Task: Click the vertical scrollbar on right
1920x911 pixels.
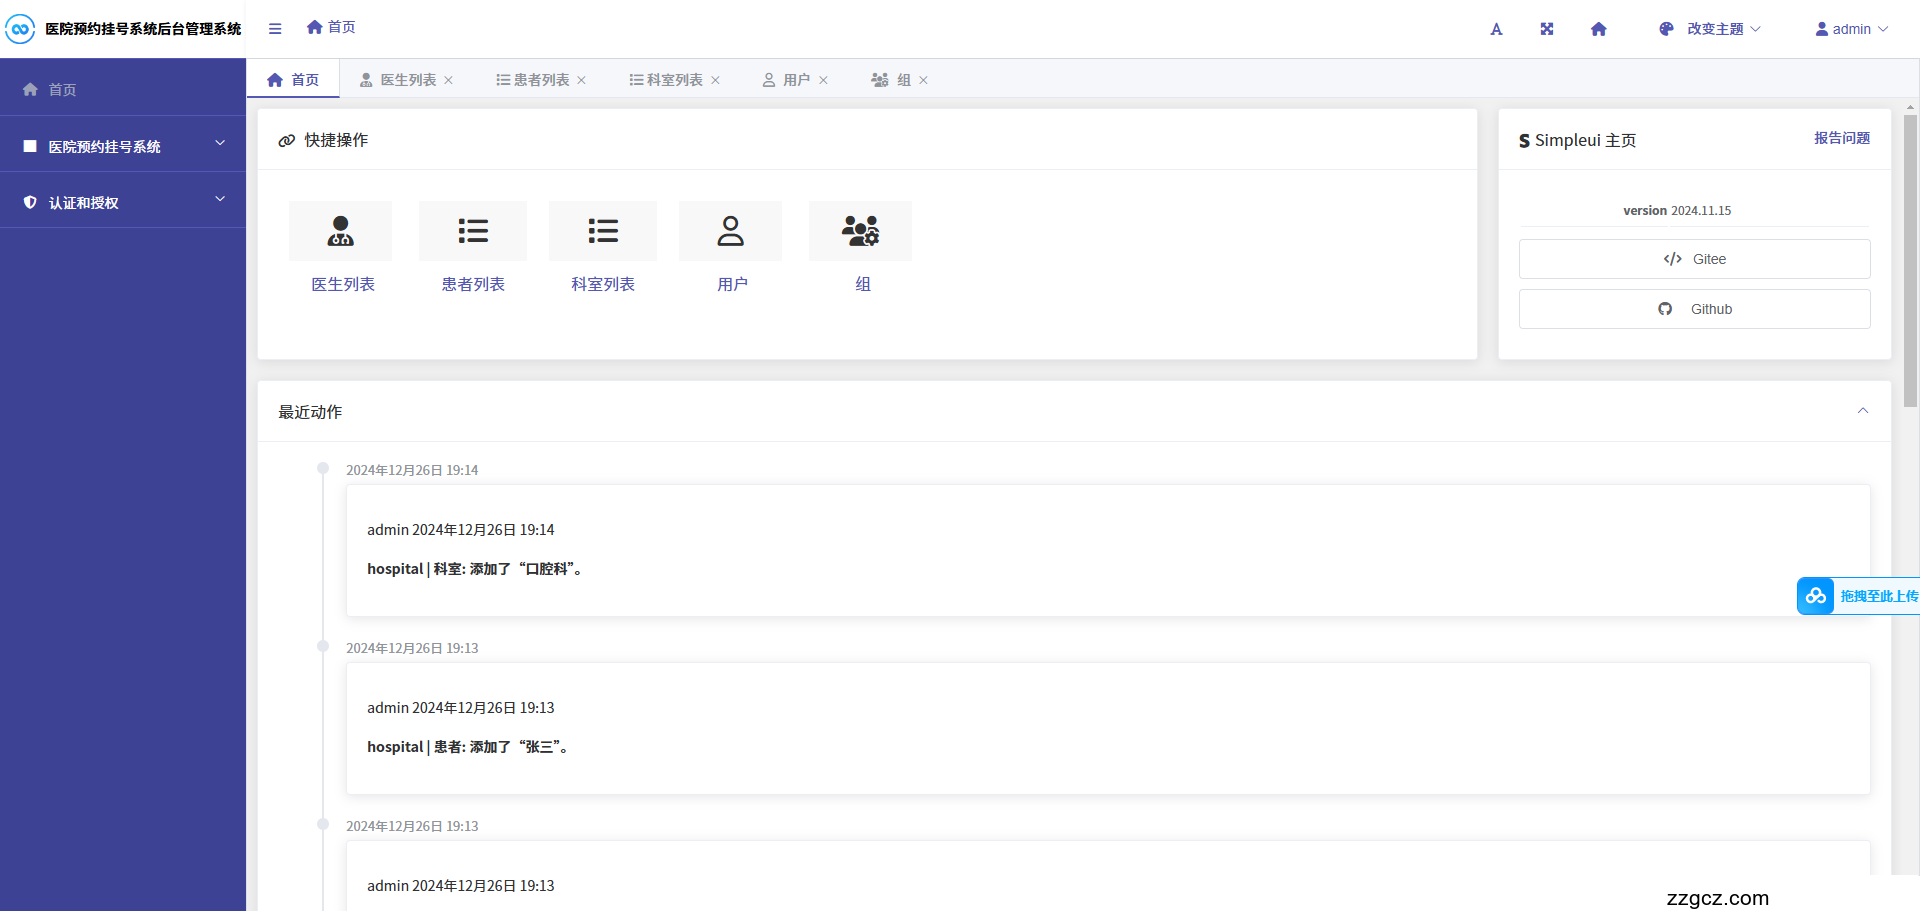Action: pos(1910,260)
